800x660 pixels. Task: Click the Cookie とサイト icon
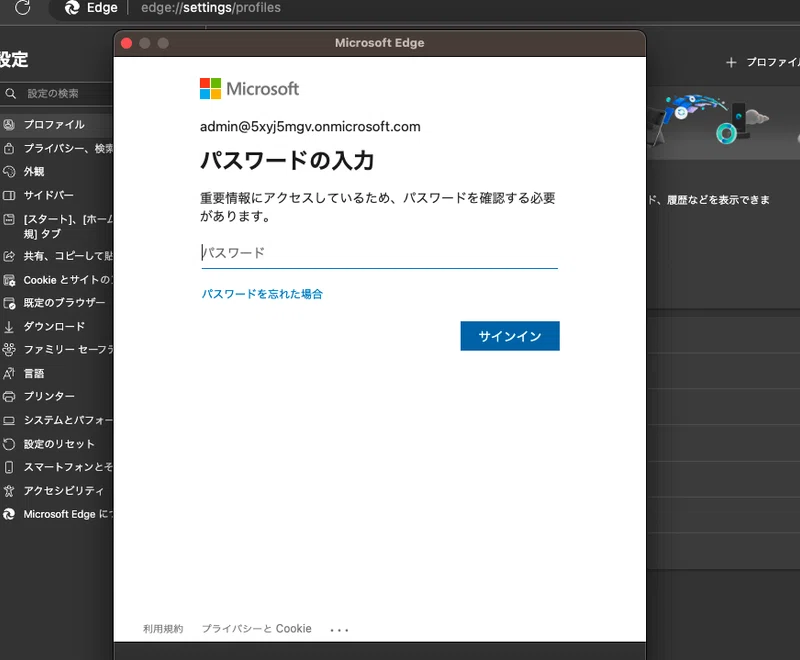[x=9, y=280]
